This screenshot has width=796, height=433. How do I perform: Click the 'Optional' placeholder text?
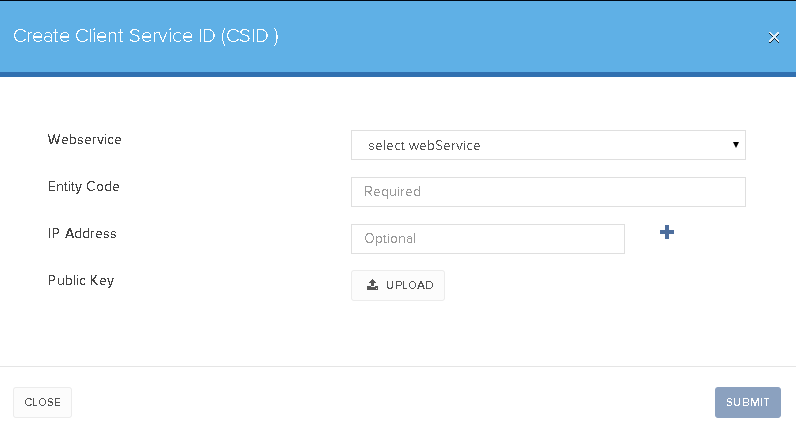390,239
